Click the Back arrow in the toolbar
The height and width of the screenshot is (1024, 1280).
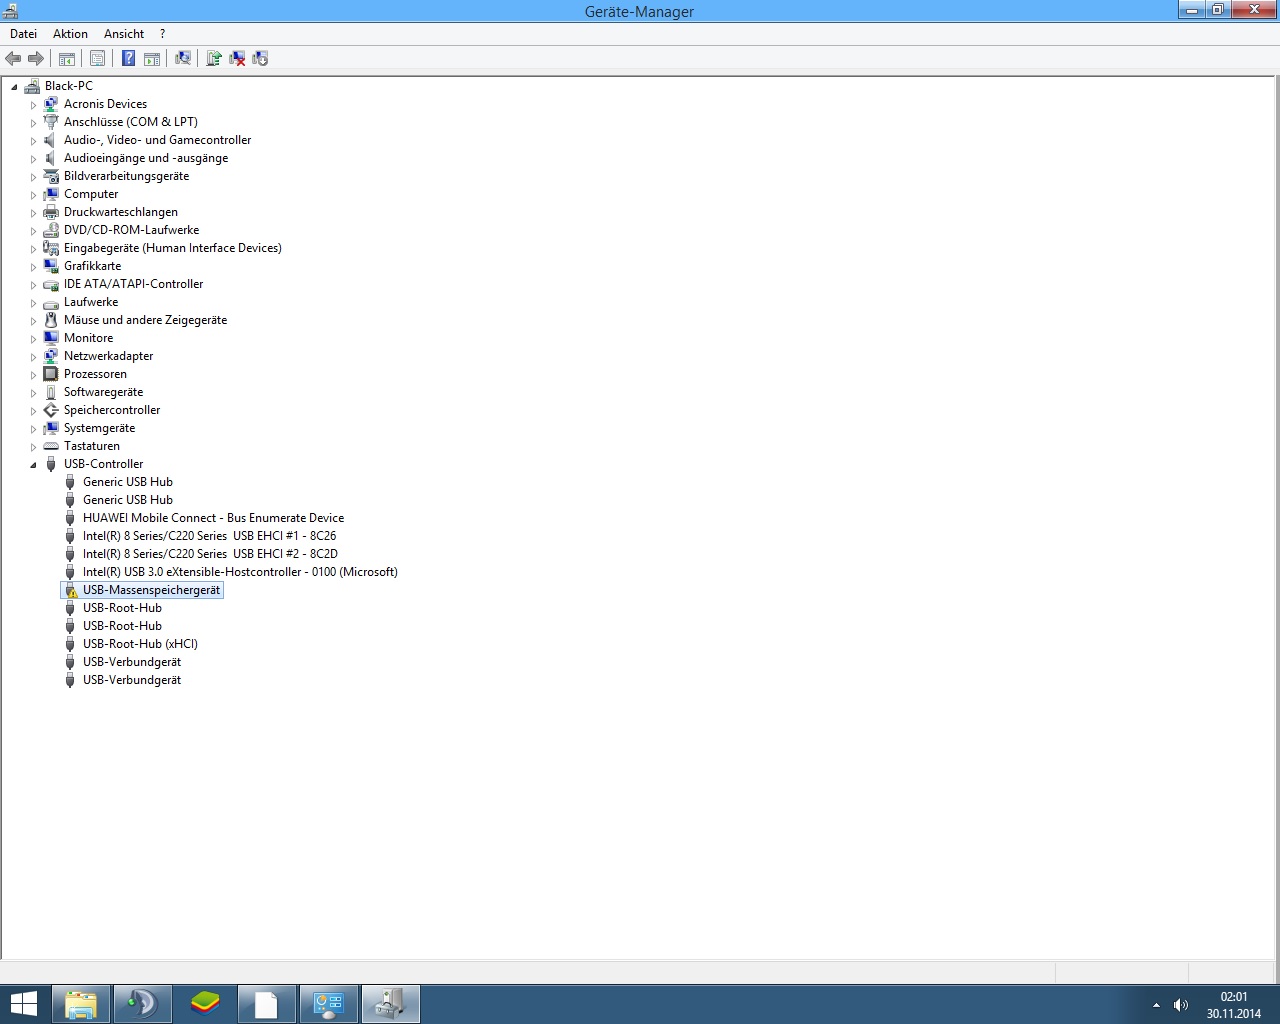[x=13, y=59]
